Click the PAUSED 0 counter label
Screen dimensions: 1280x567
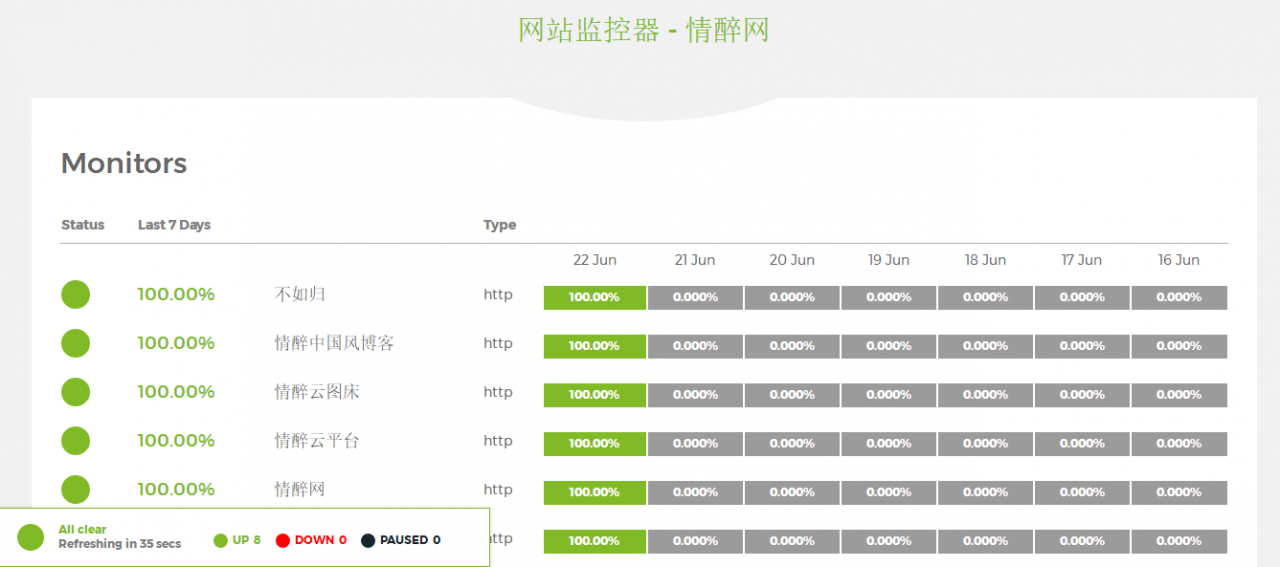[x=410, y=540]
